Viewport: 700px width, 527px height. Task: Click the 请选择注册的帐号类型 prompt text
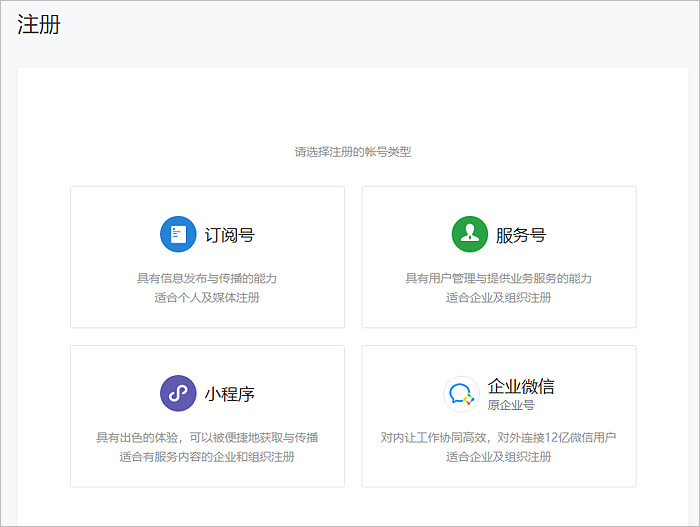[x=352, y=152]
